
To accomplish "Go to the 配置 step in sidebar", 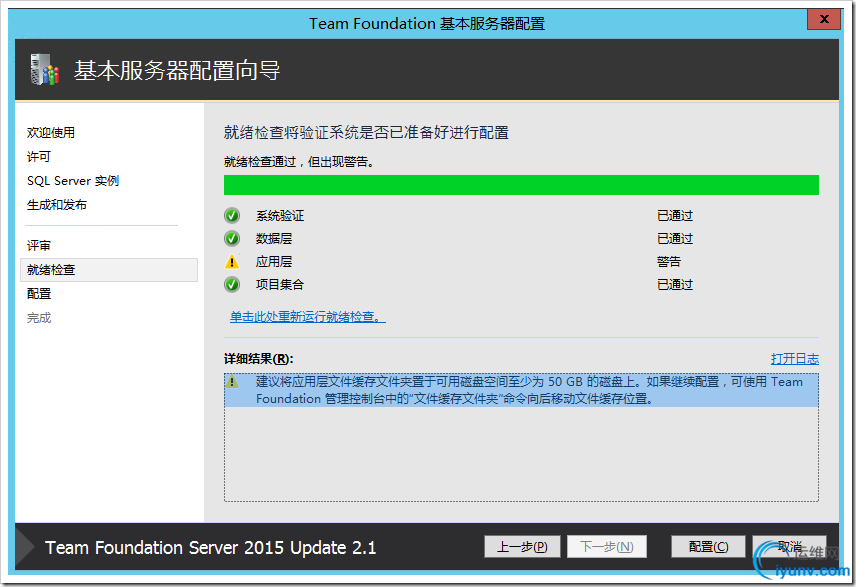I will point(39,294).
